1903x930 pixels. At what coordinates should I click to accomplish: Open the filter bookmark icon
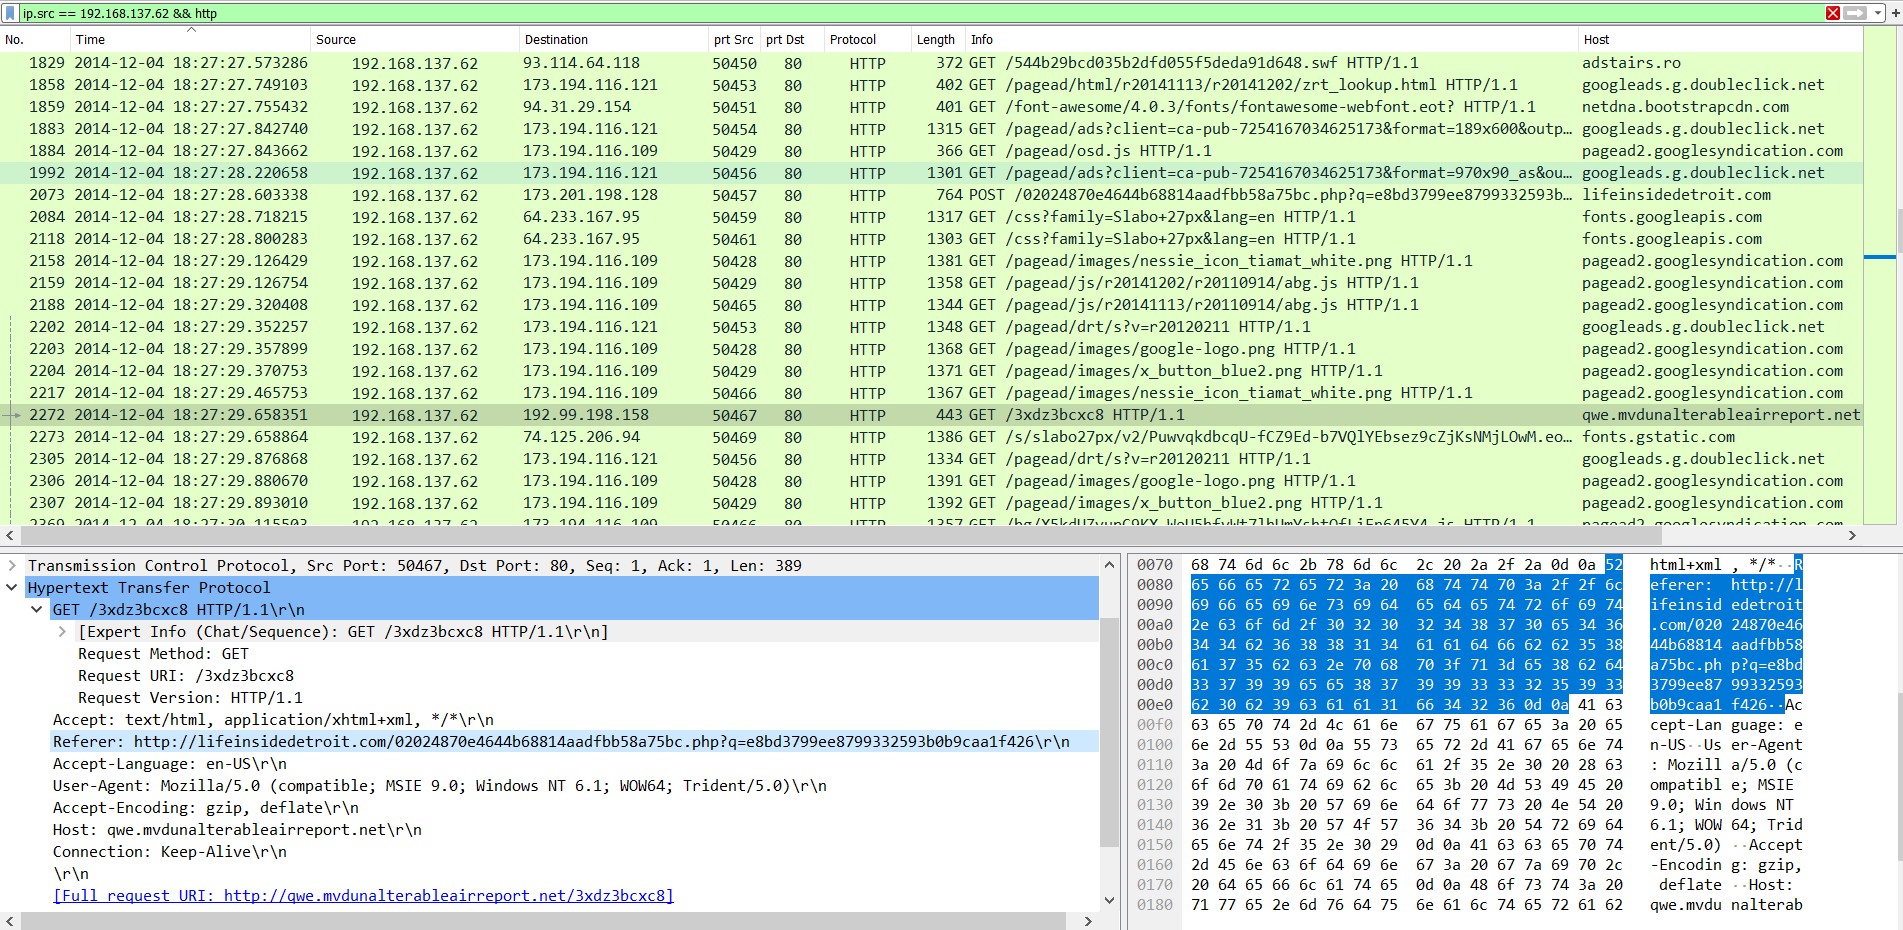(10, 13)
